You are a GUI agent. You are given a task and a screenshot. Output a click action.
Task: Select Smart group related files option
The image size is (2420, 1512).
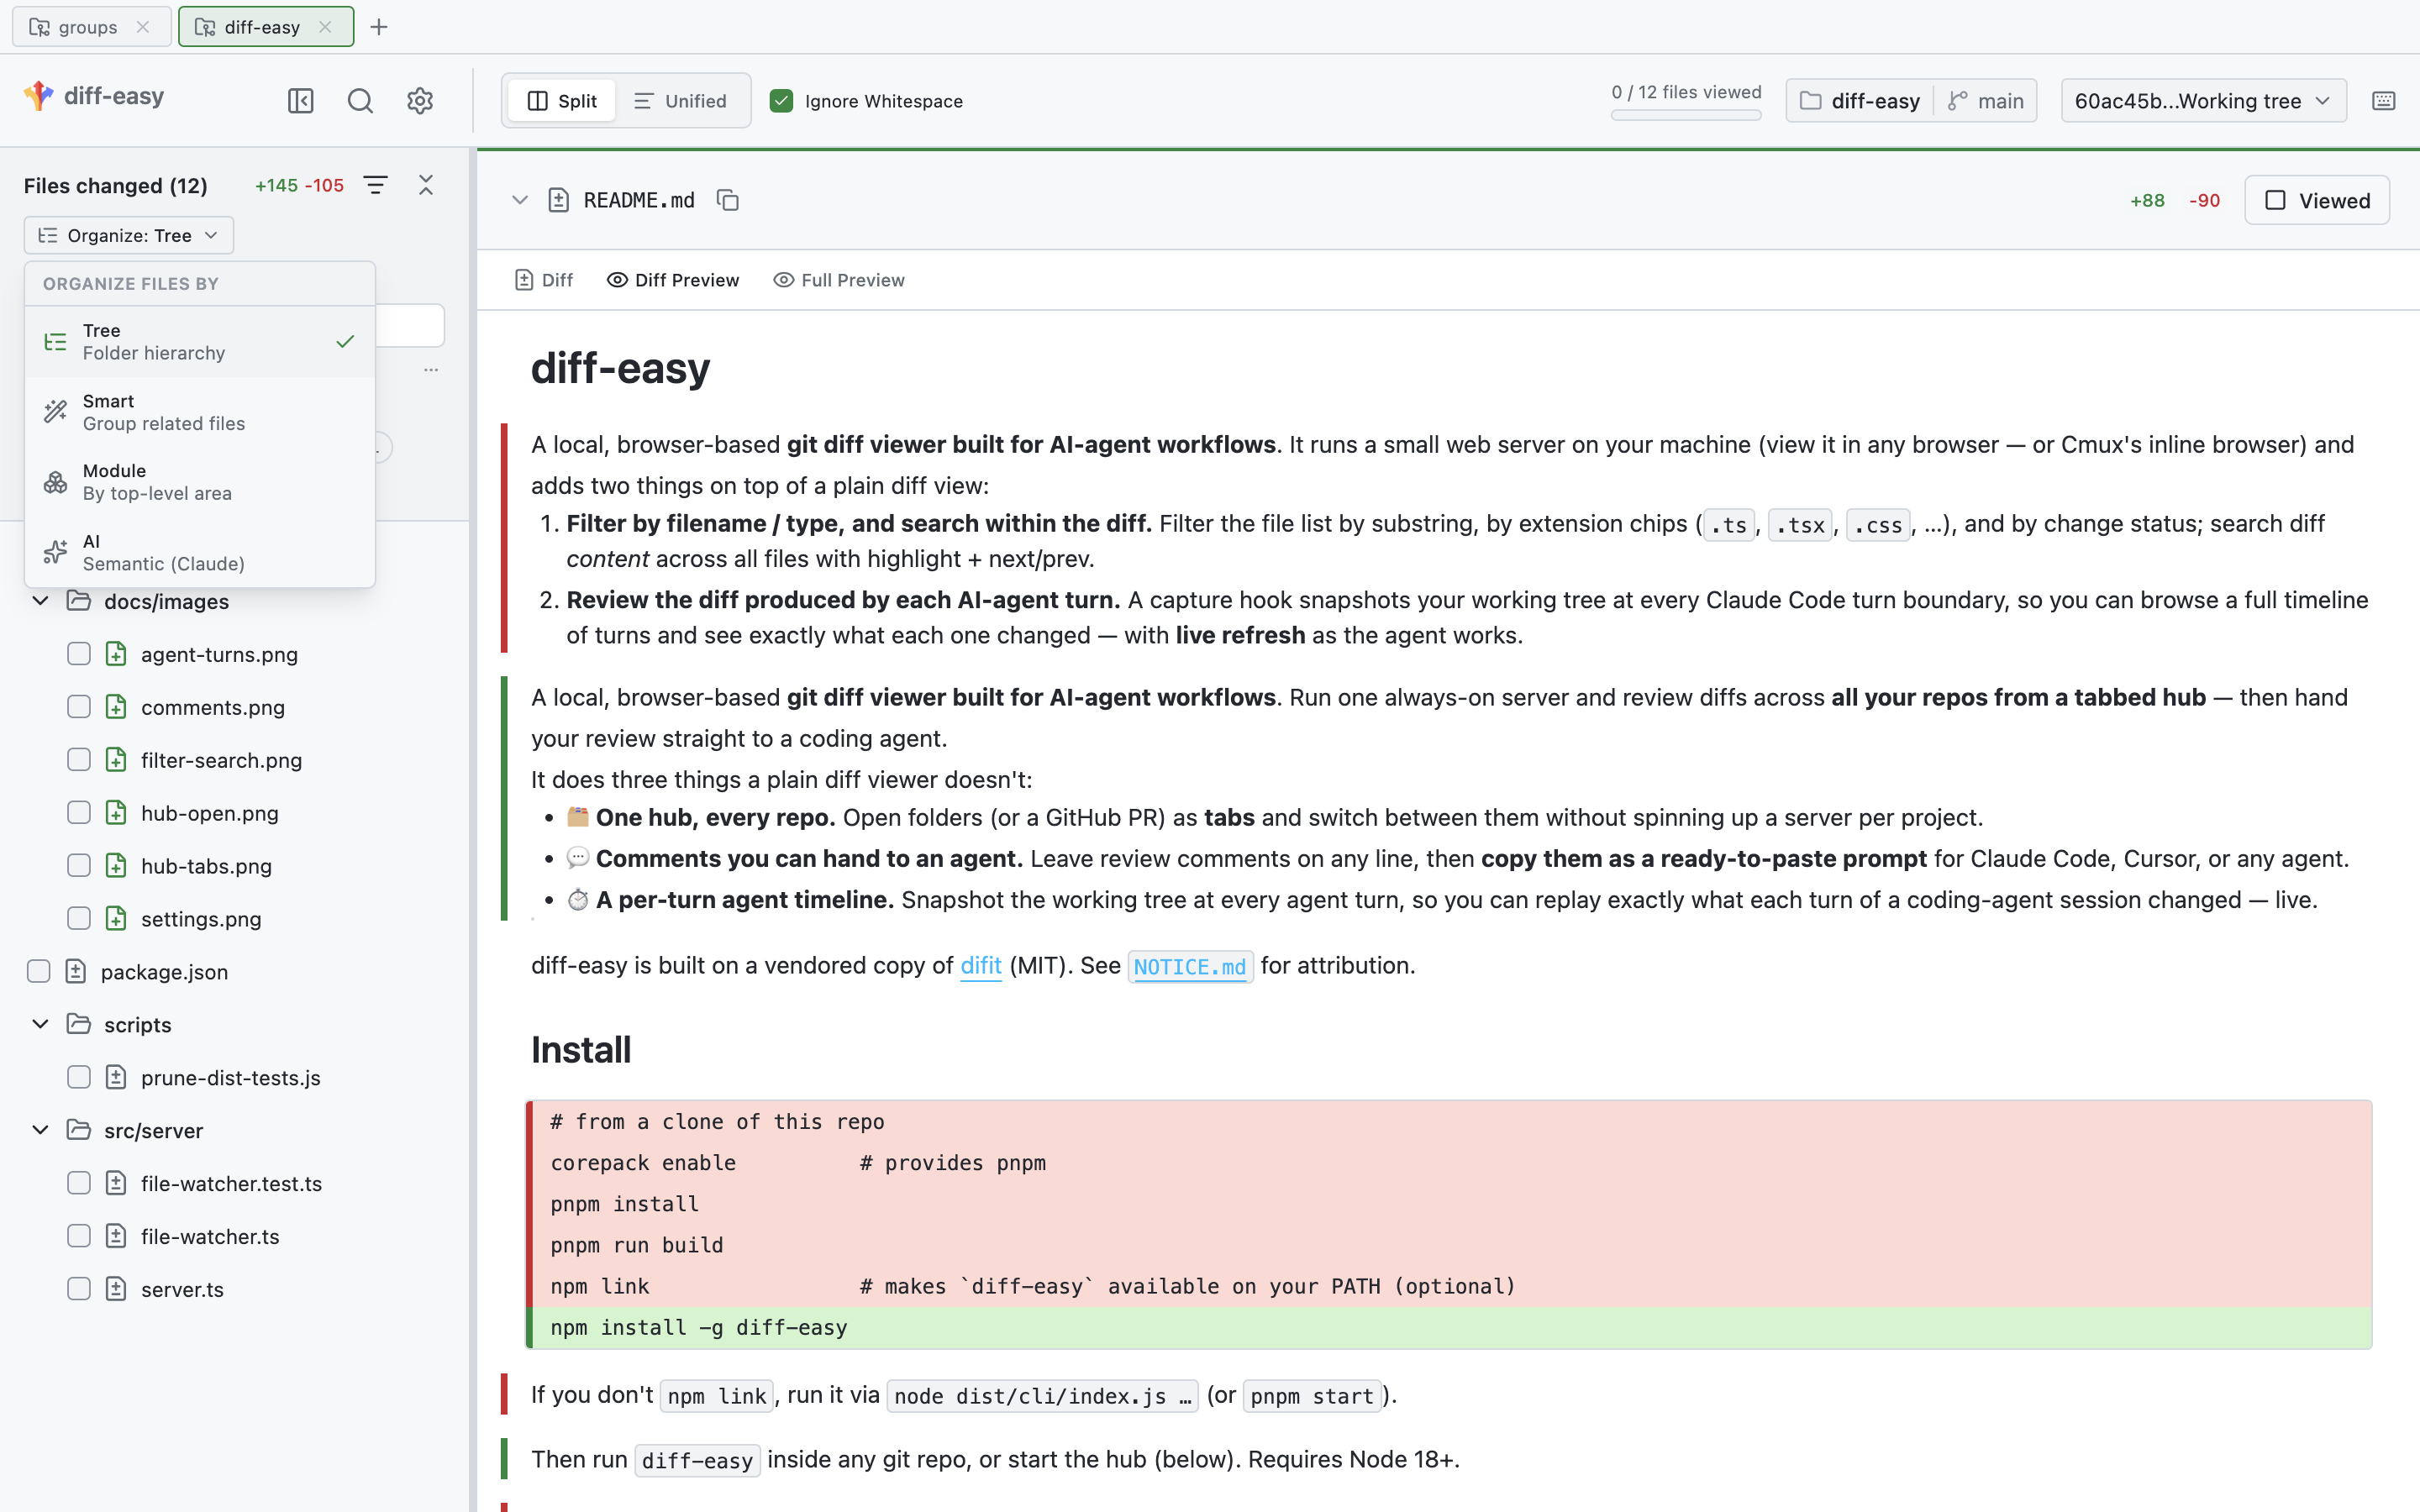(200, 412)
